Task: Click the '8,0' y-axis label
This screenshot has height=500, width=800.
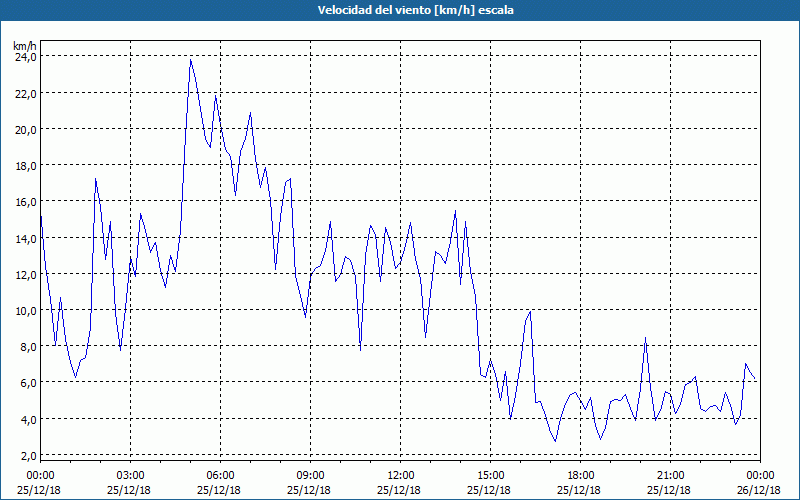Action: [x=28, y=347]
